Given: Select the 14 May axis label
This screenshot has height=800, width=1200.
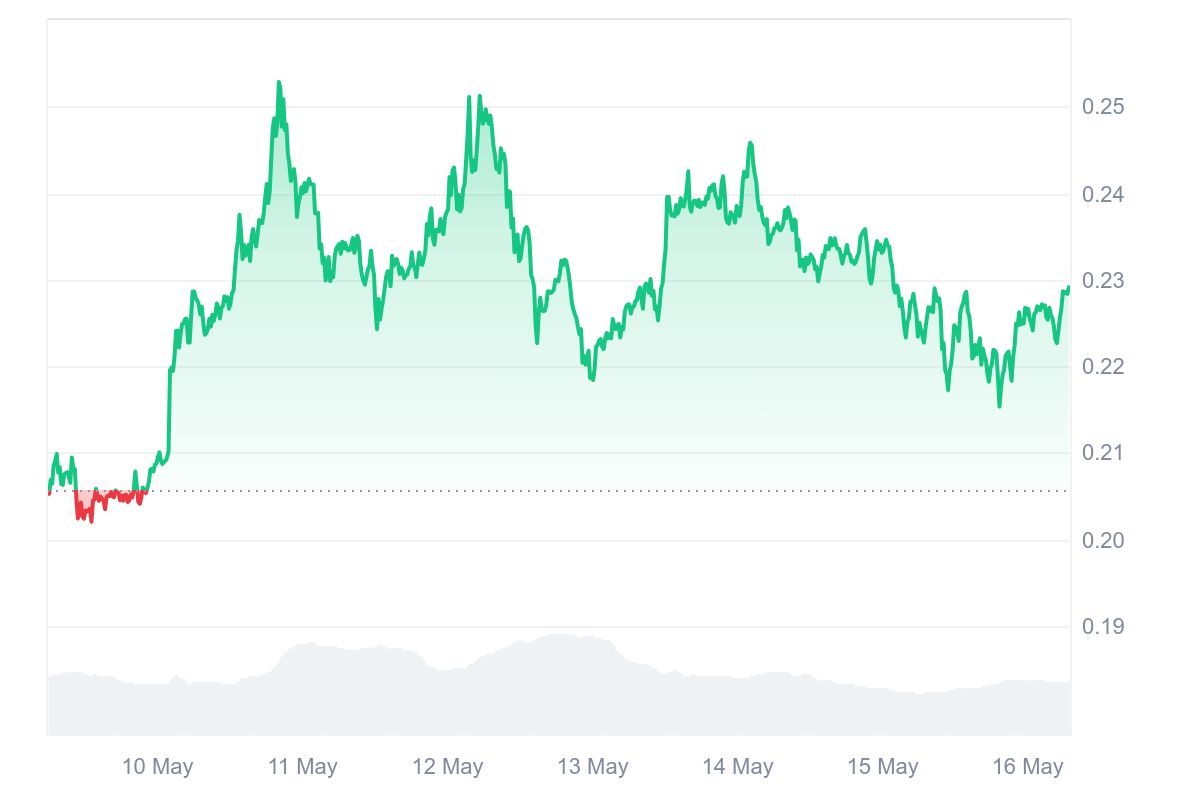Looking at the screenshot, I should click(738, 767).
